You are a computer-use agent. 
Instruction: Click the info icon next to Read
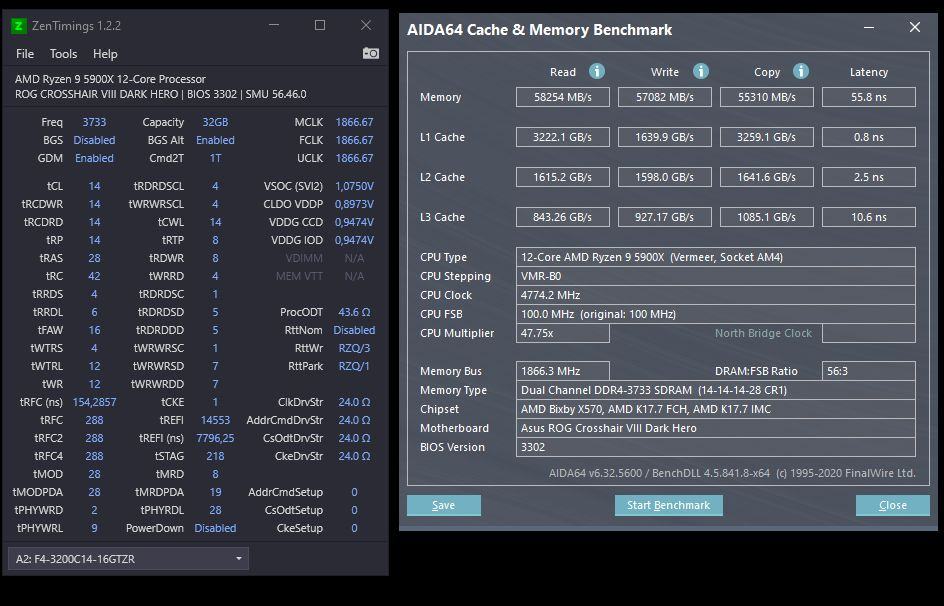coord(597,72)
